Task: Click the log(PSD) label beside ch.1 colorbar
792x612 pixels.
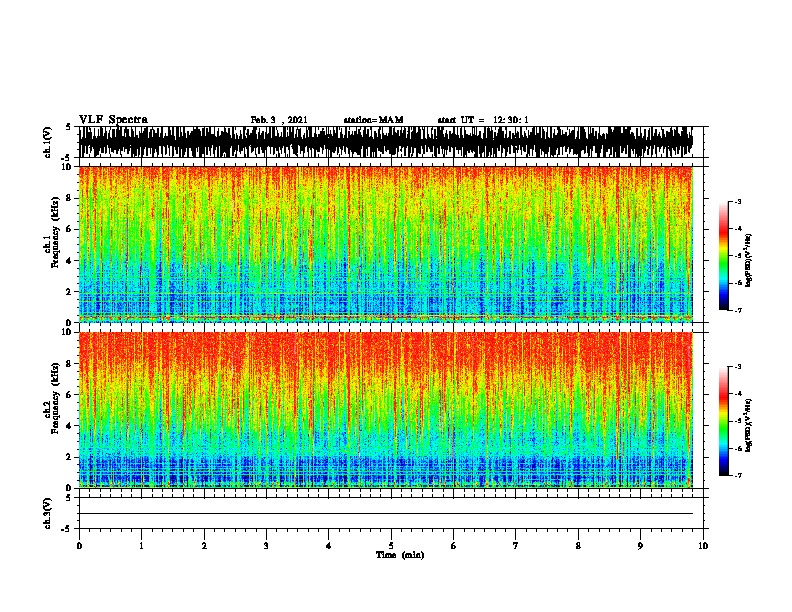Action: [748, 261]
